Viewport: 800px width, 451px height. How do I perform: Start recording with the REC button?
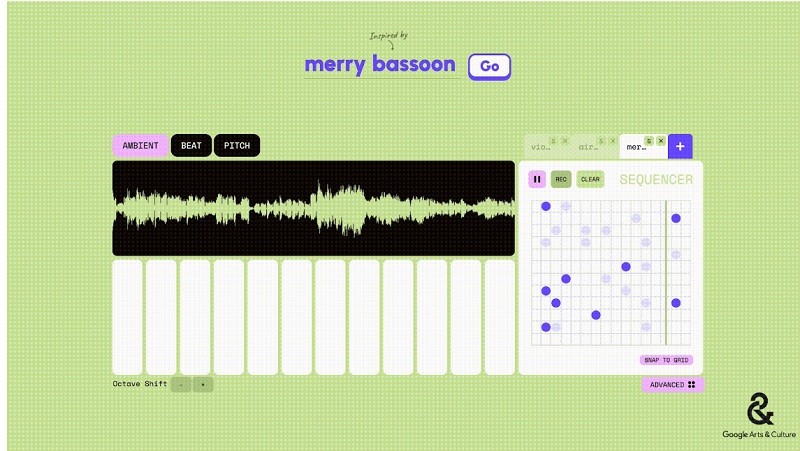coord(561,179)
